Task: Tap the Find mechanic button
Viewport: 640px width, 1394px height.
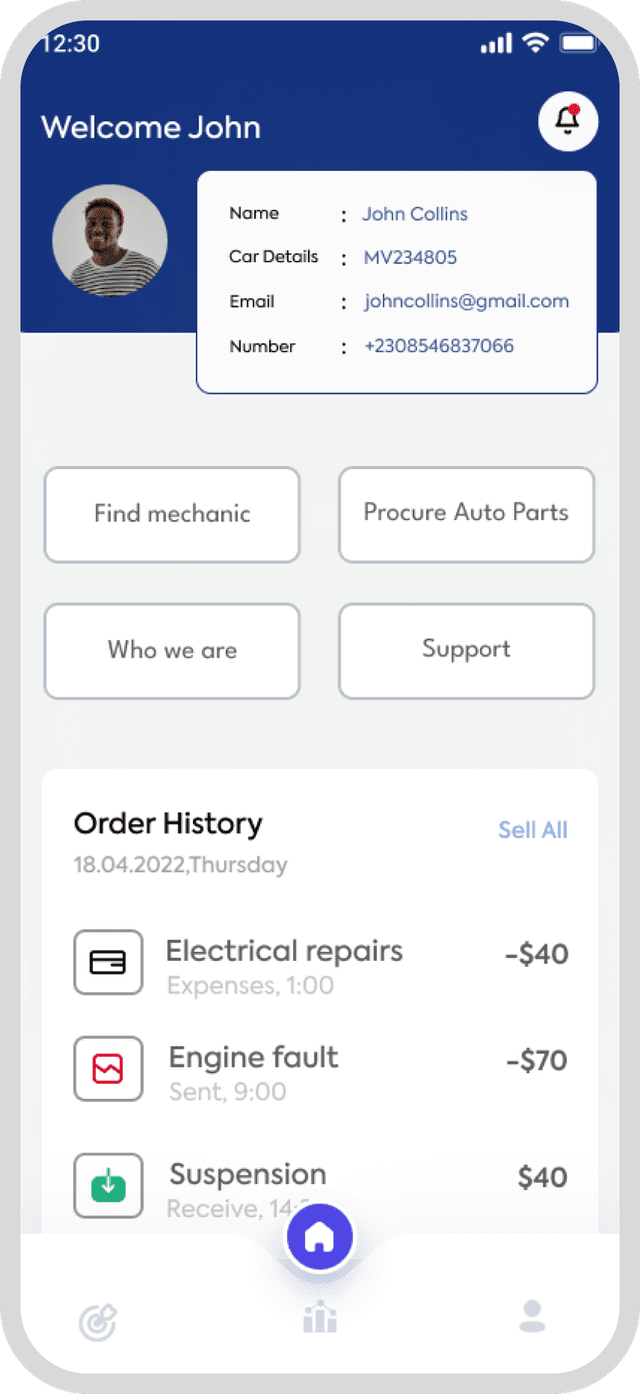Action: click(x=172, y=514)
